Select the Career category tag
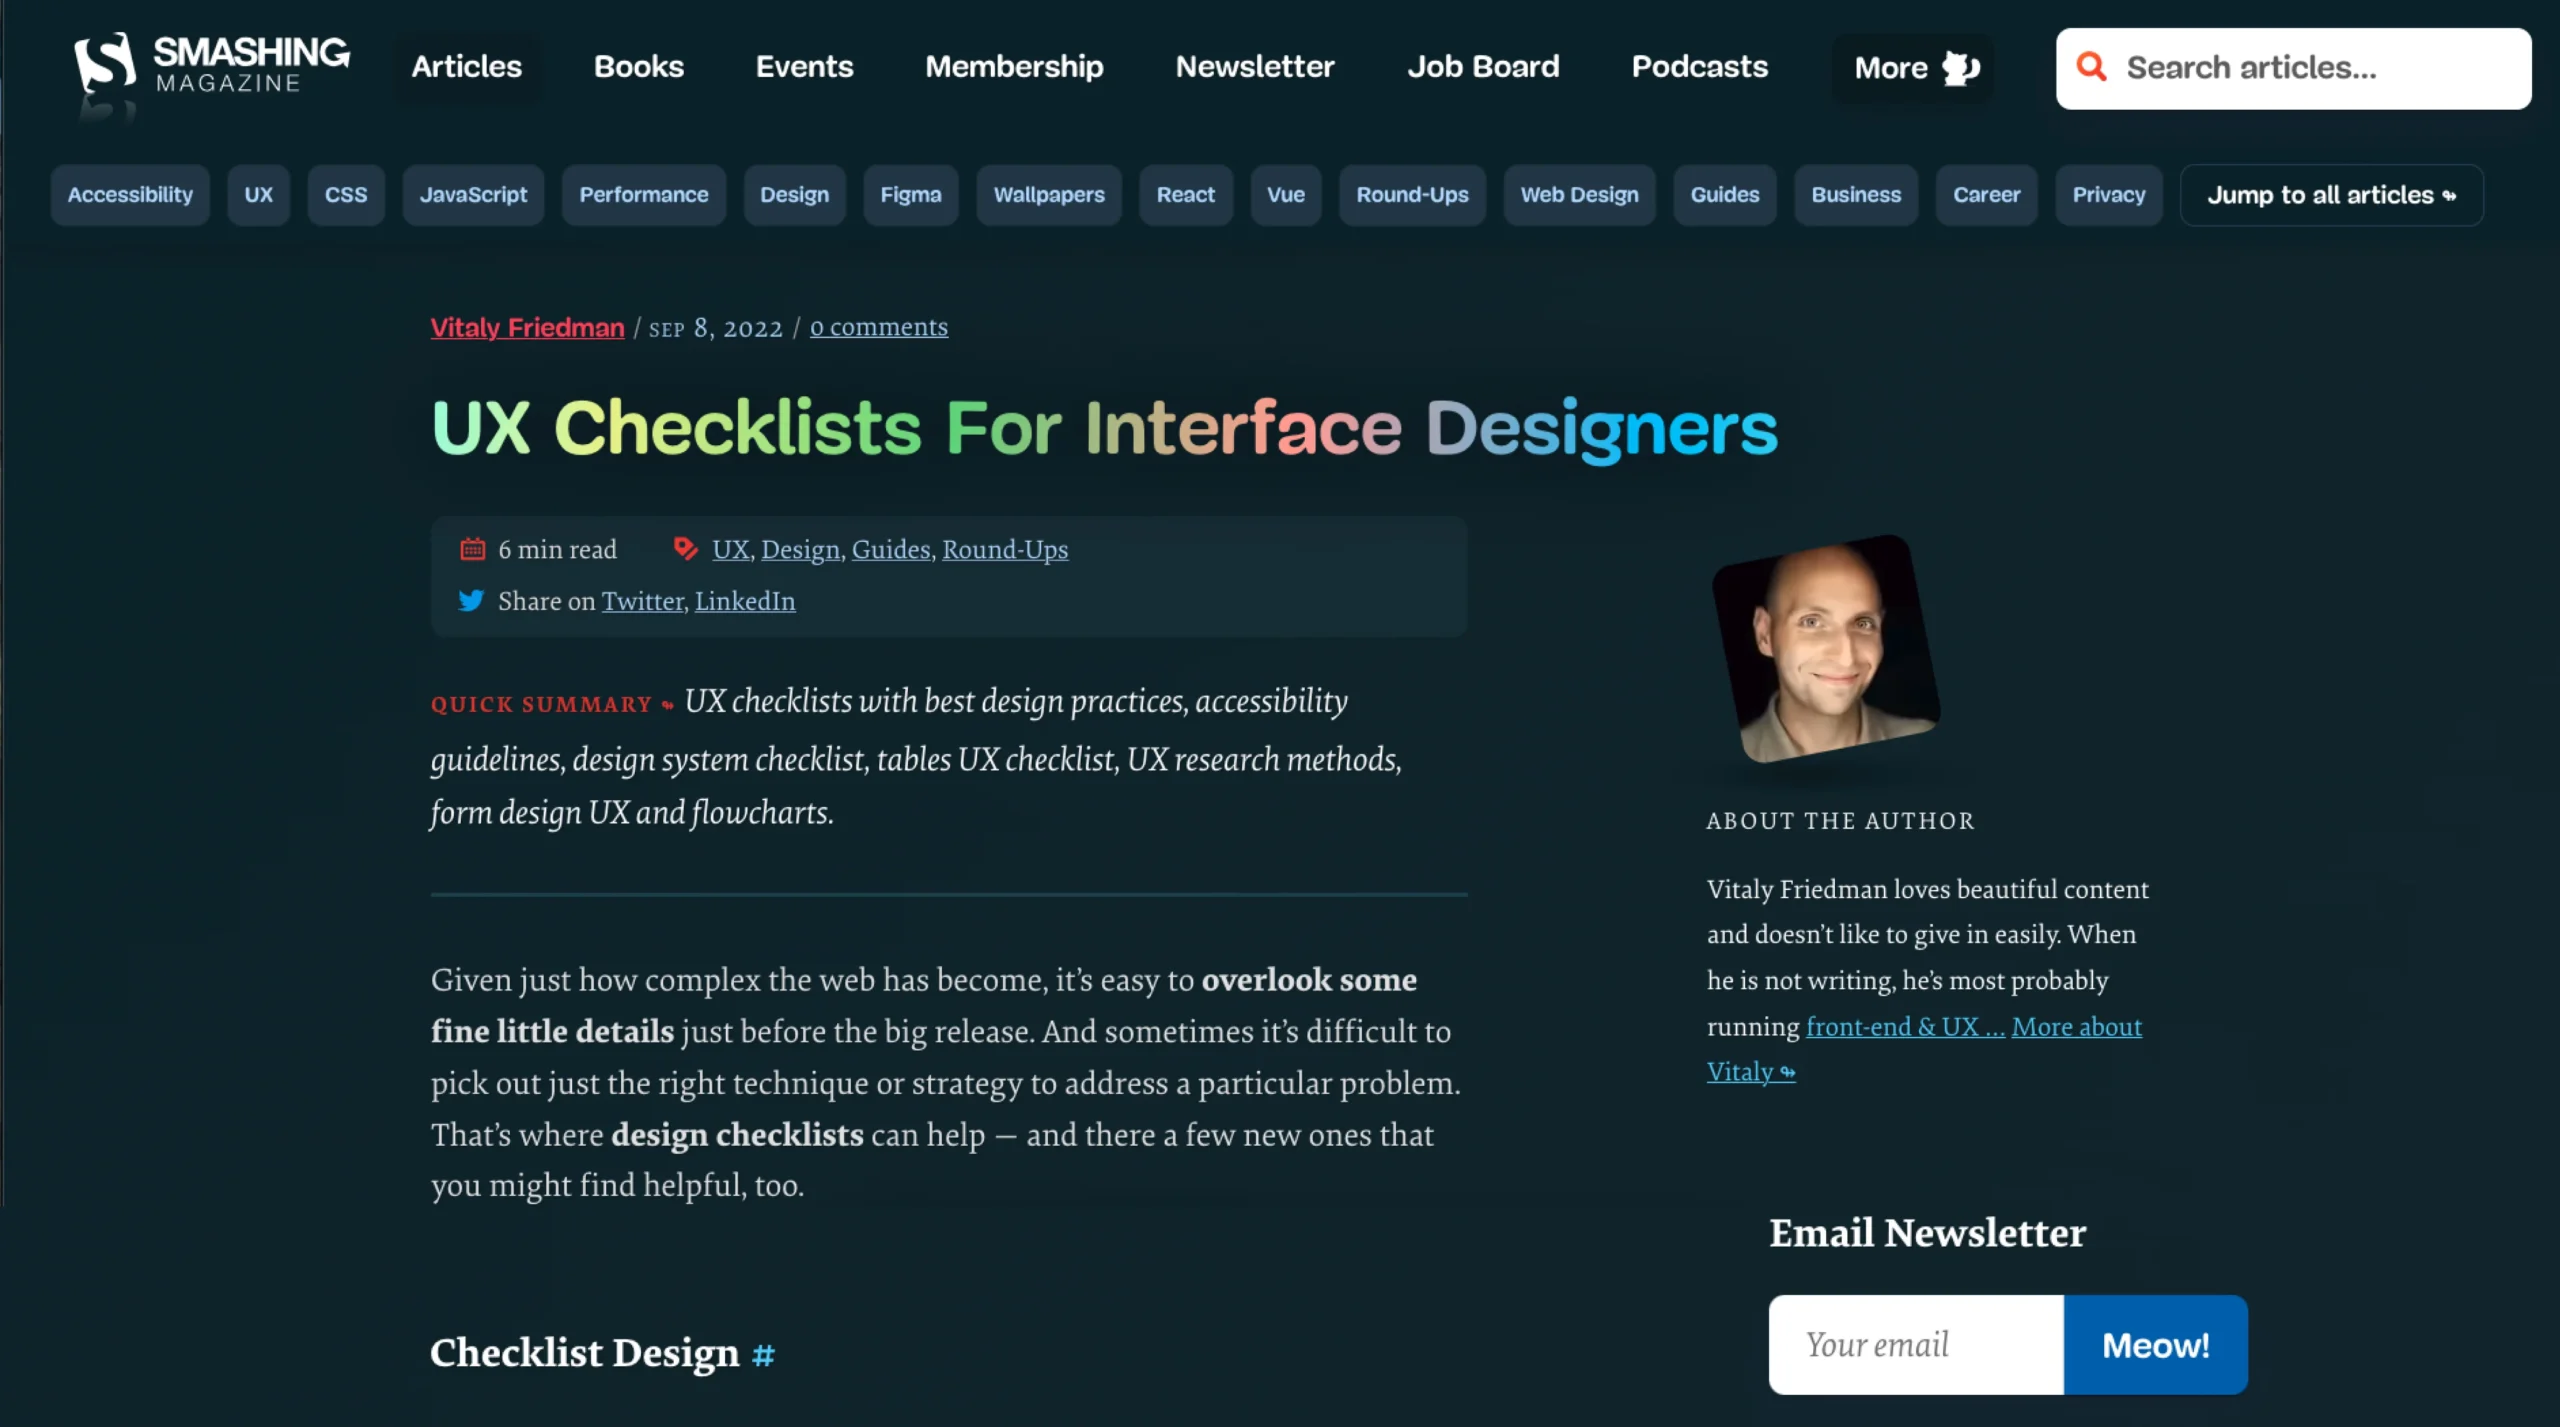The width and height of the screenshot is (2560, 1427). [1987, 195]
